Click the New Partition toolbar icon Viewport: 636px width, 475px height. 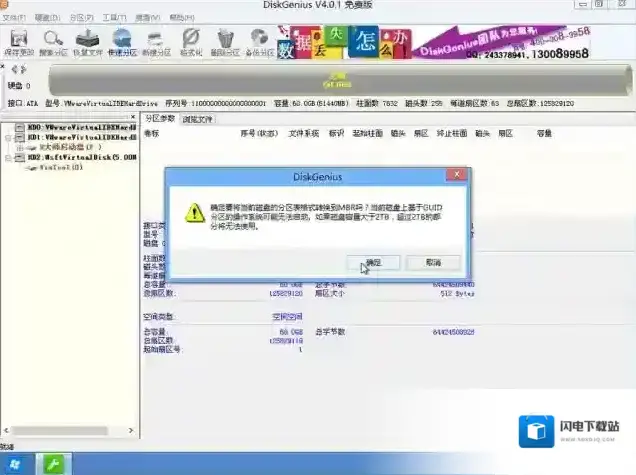157,41
